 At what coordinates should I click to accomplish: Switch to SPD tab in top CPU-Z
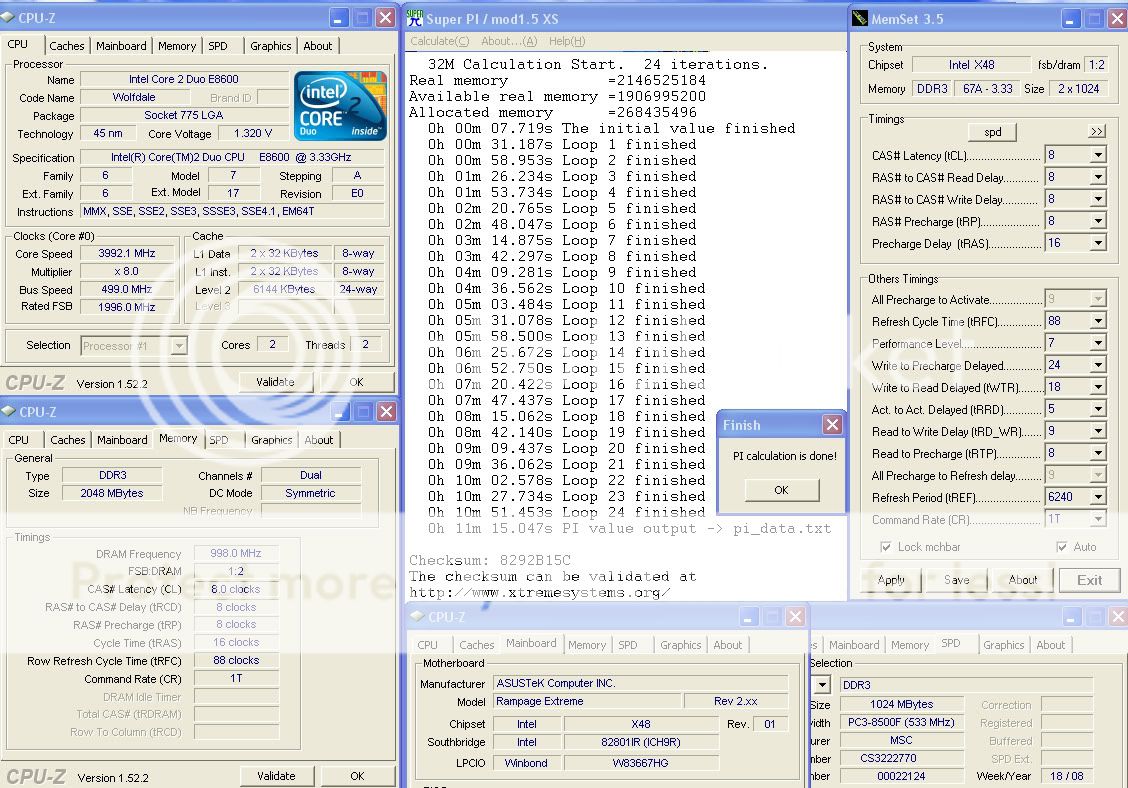(218, 46)
